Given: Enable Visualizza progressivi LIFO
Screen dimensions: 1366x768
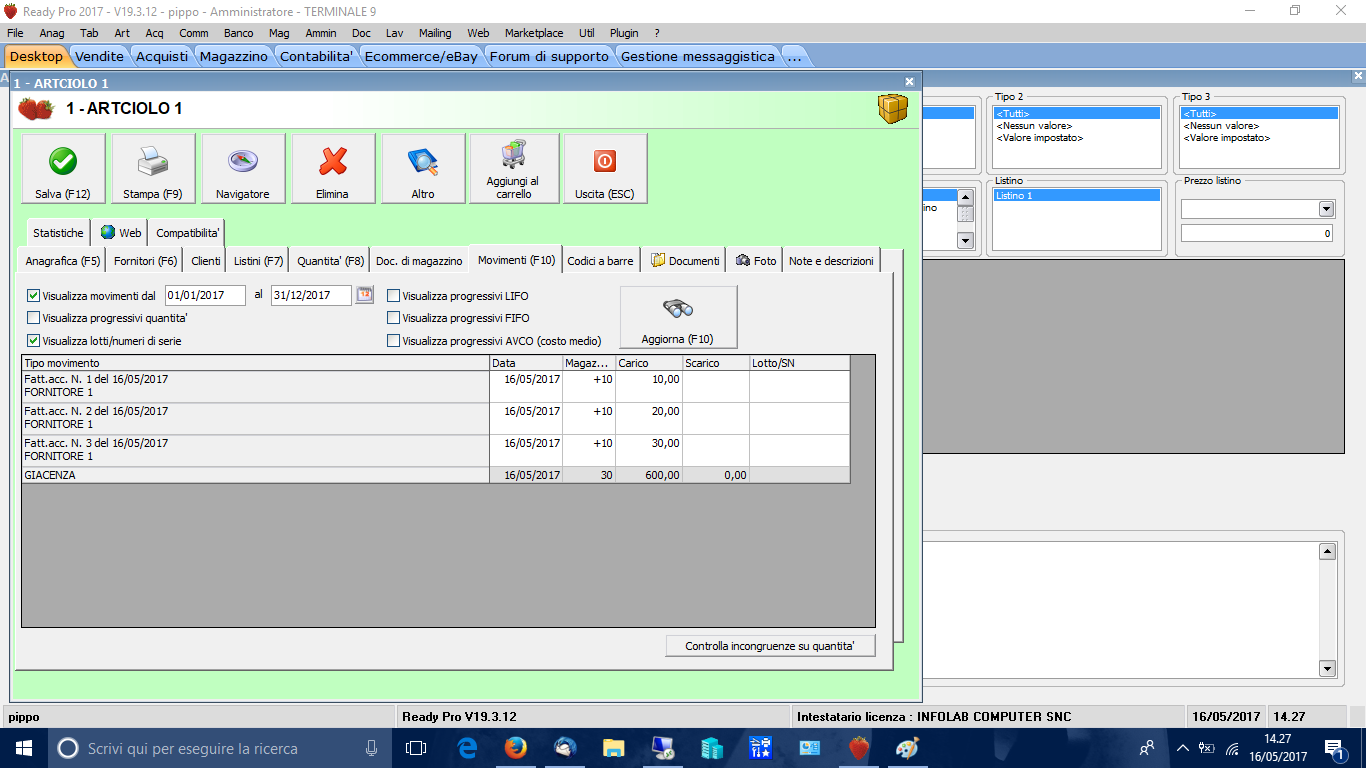Looking at the screenshot, I should click(x=393, y=296).
